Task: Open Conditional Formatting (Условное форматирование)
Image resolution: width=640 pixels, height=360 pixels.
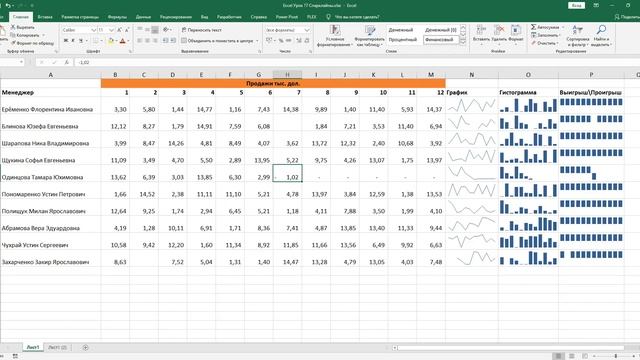Action: click(x=335, y=36)
